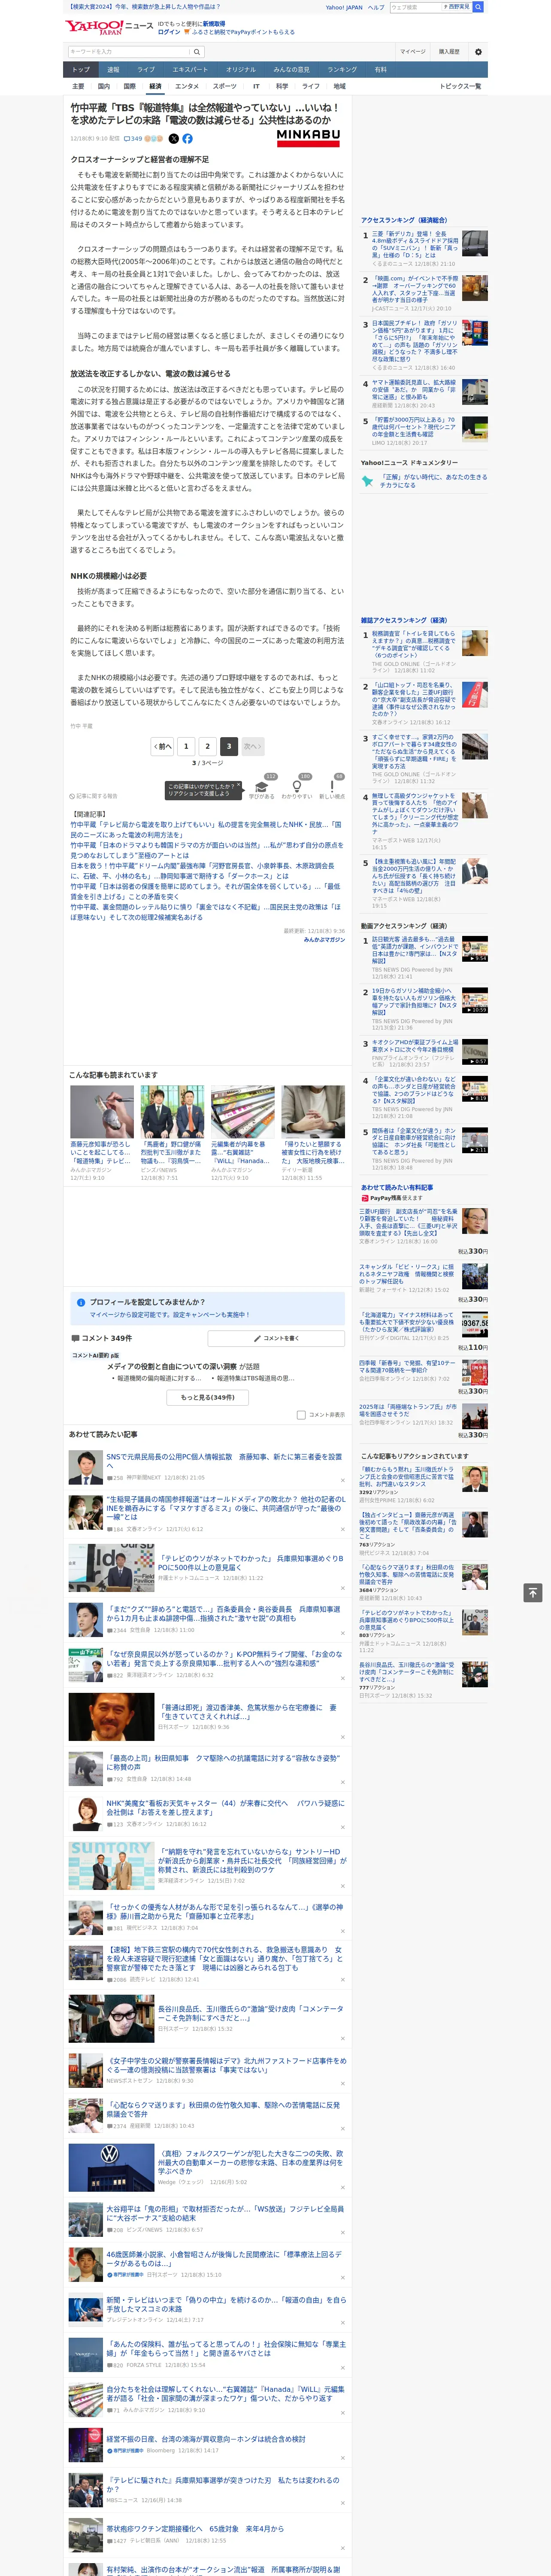Screen dimensions: 551x2576
Task: Open related article テレビ局から電波を取り上げてもいい
Action: click(206, 829)
